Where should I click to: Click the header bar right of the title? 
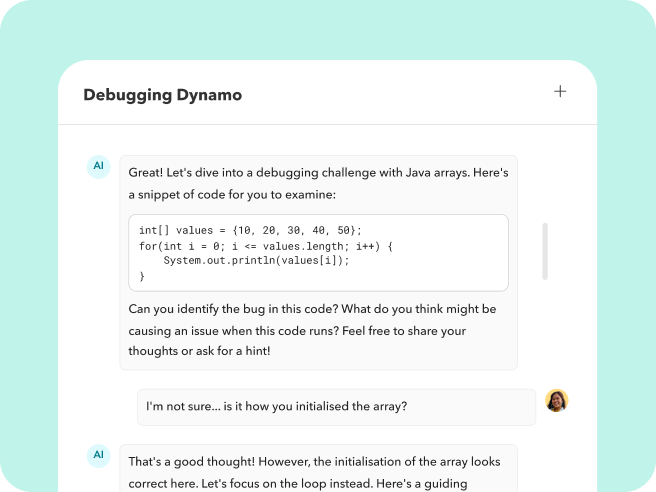[x=400, y=95]
